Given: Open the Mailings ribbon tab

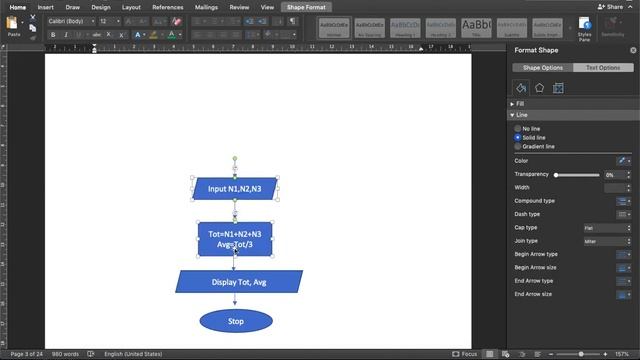Looking at the screenshot, I should coord(206,7).
